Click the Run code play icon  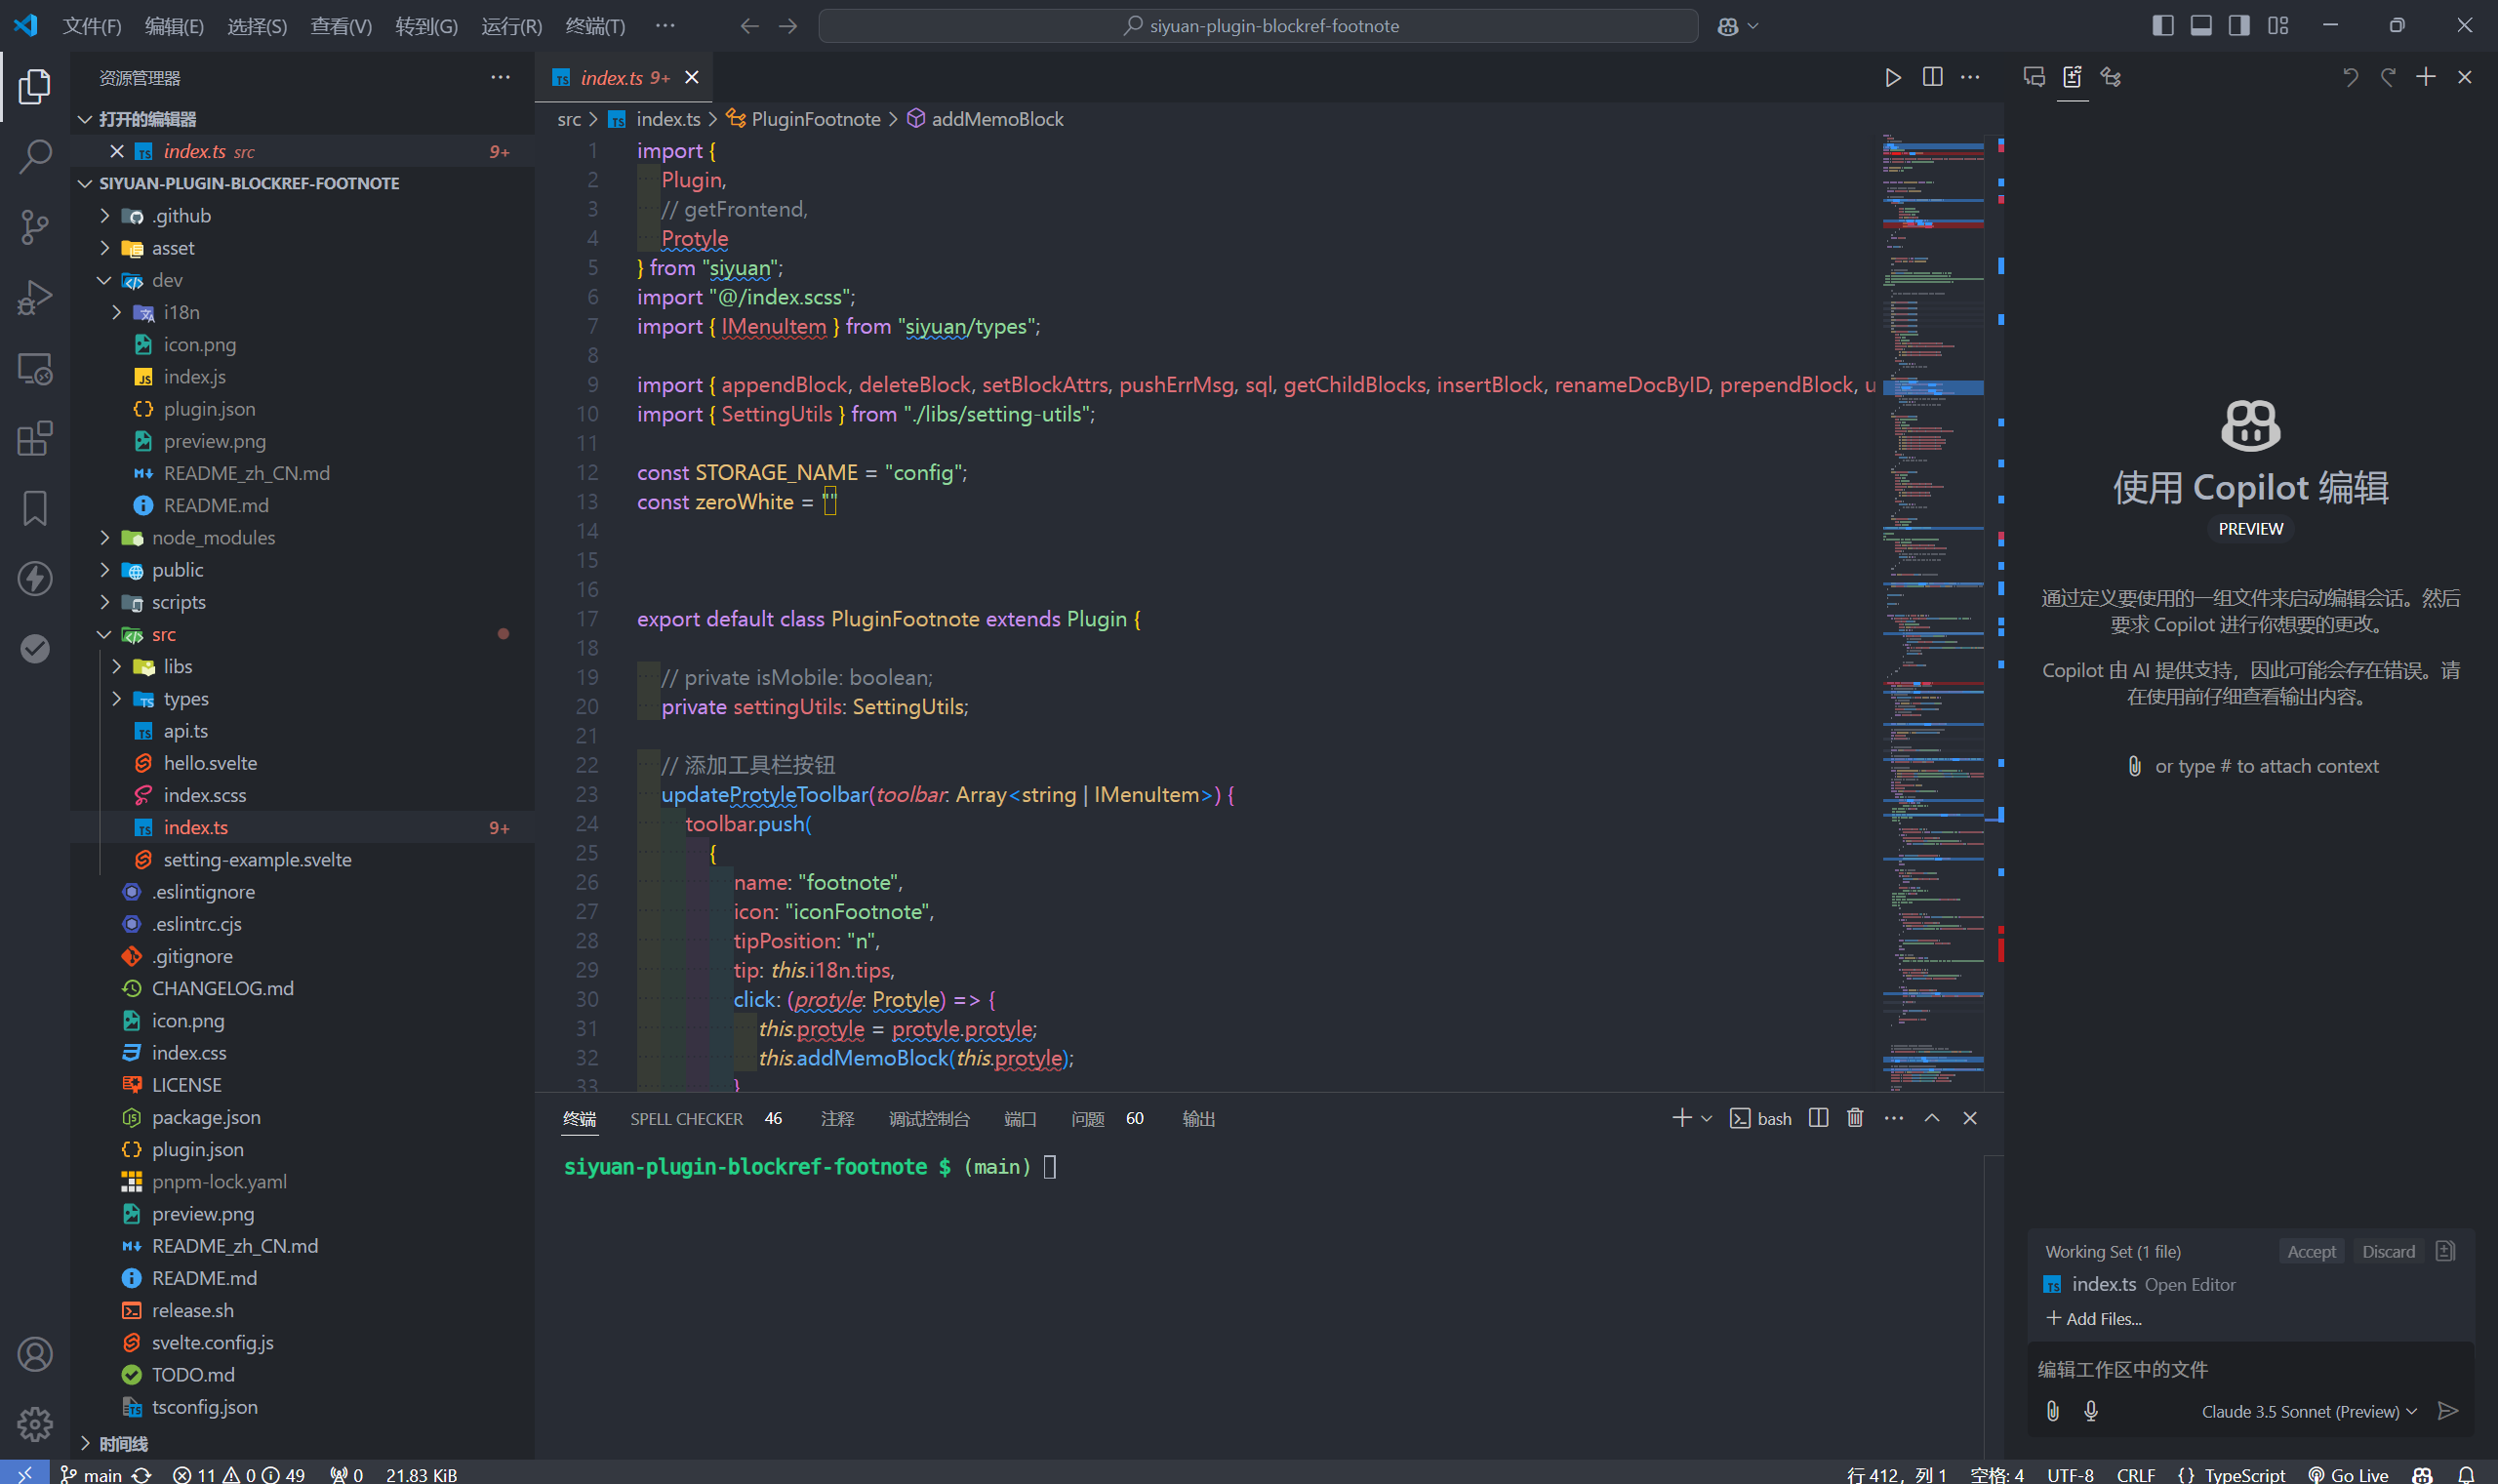1892,78
